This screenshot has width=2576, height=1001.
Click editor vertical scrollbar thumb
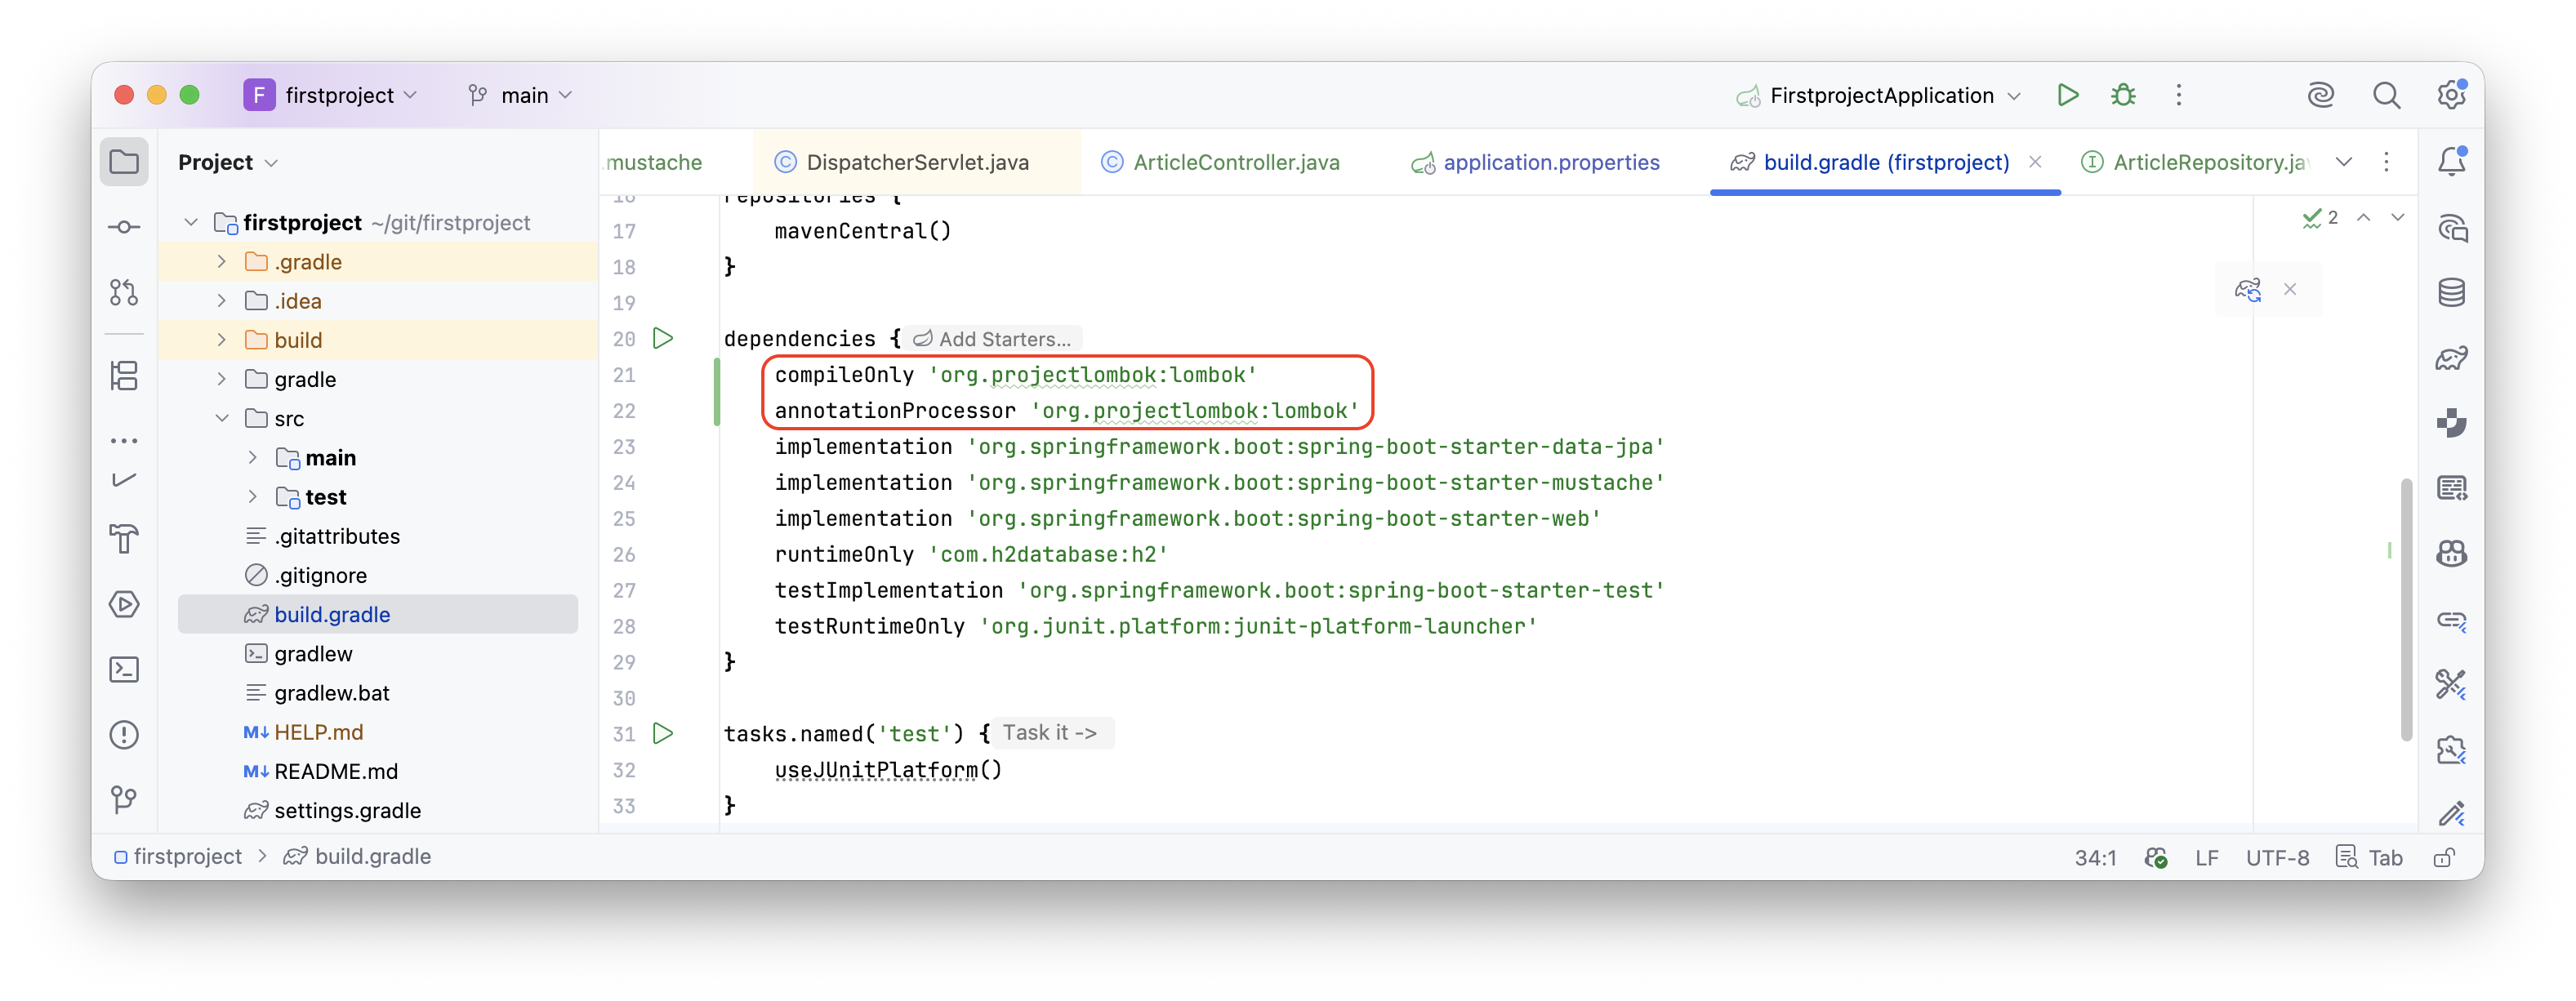2405,609
